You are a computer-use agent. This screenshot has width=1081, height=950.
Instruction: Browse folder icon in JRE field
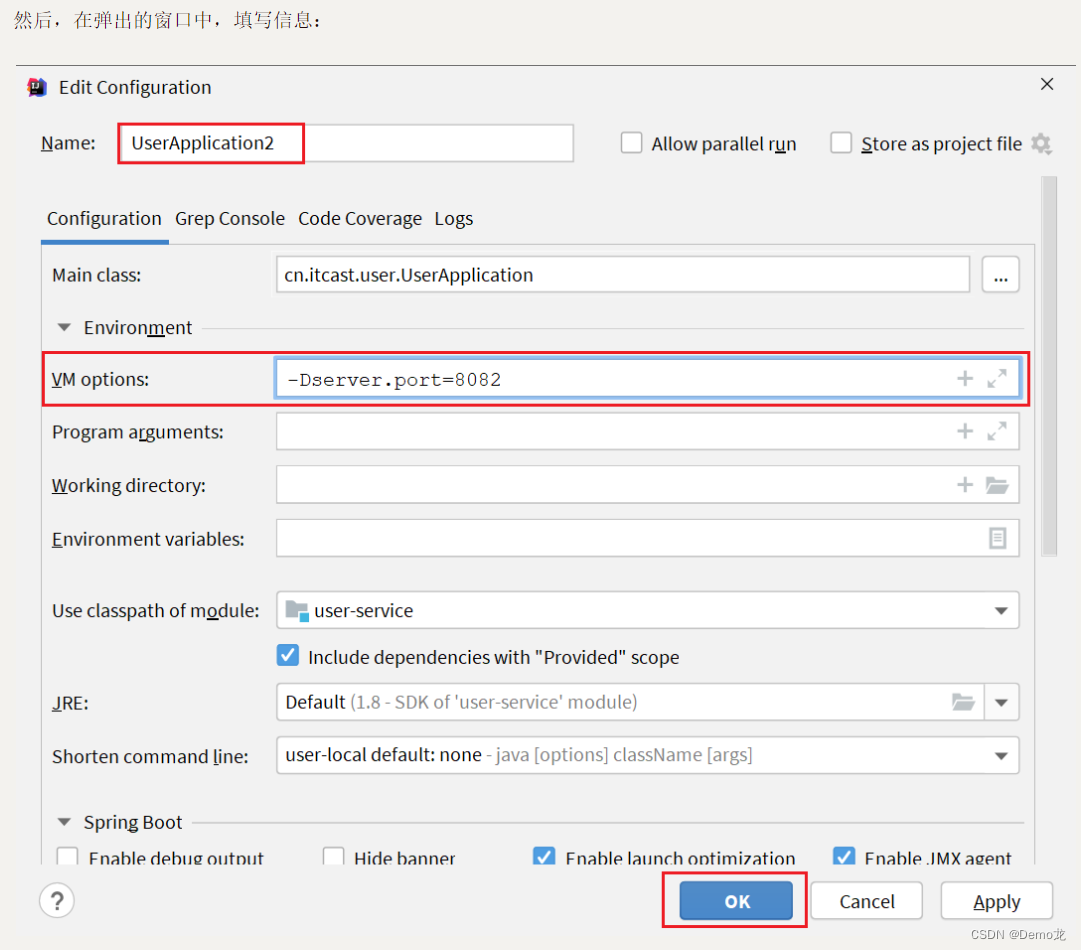tap(963, 702)
